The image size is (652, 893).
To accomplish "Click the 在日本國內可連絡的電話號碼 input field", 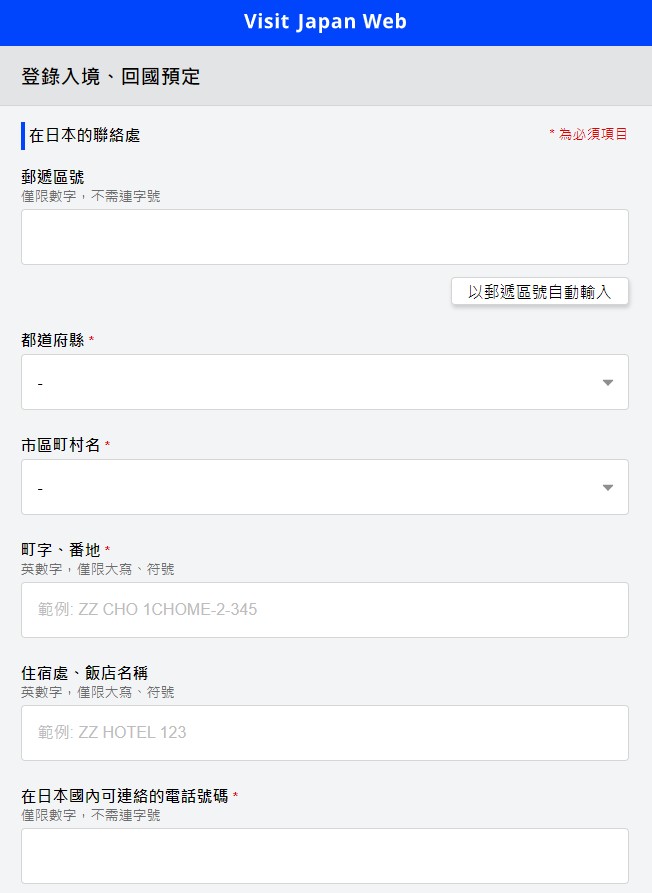I will point(324,856).
